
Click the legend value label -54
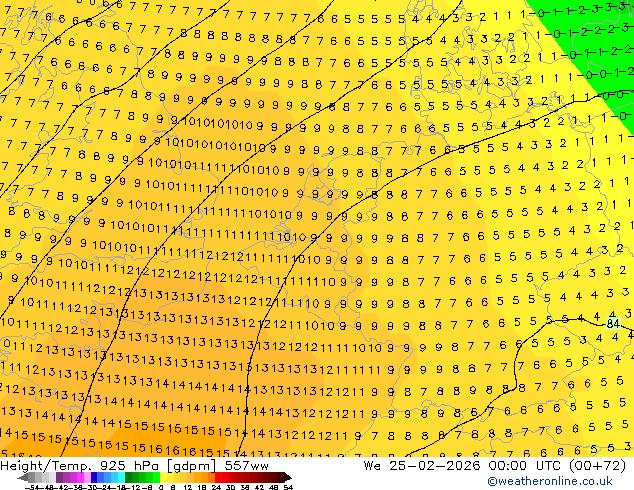coord(32,487)
